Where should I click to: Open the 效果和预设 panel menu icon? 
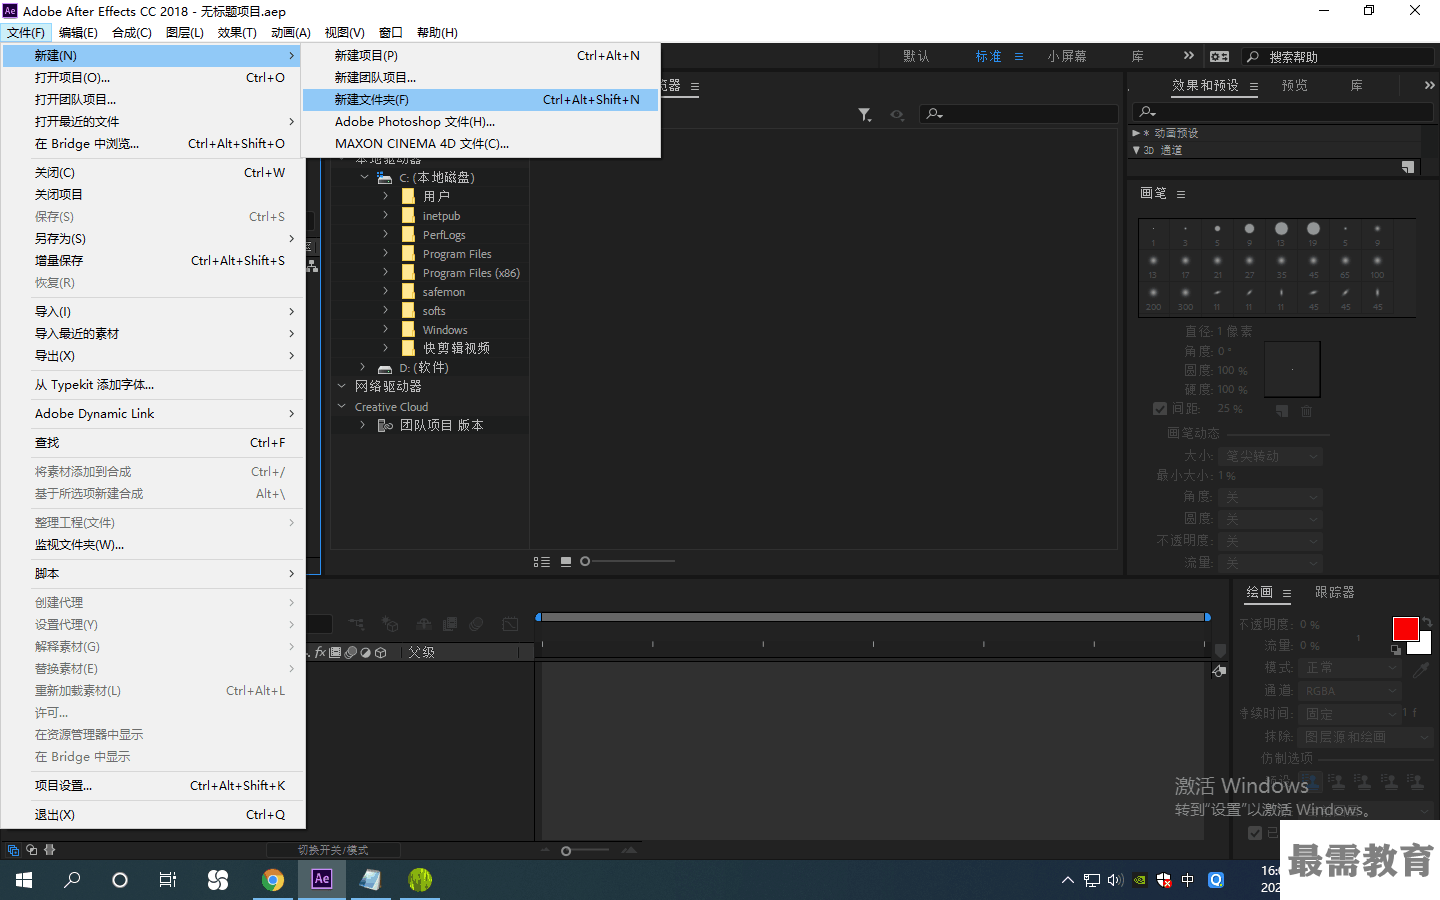pos(1254,86)
